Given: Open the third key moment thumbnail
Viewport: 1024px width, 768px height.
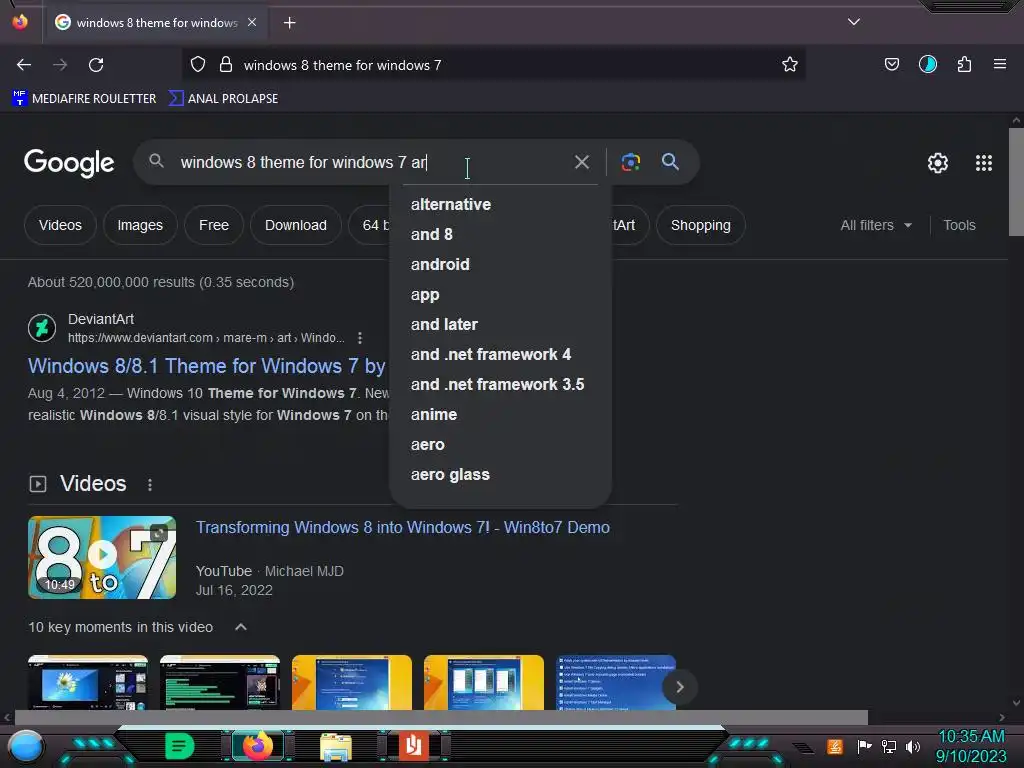Looking at the screenshot, I should point(352,682).
